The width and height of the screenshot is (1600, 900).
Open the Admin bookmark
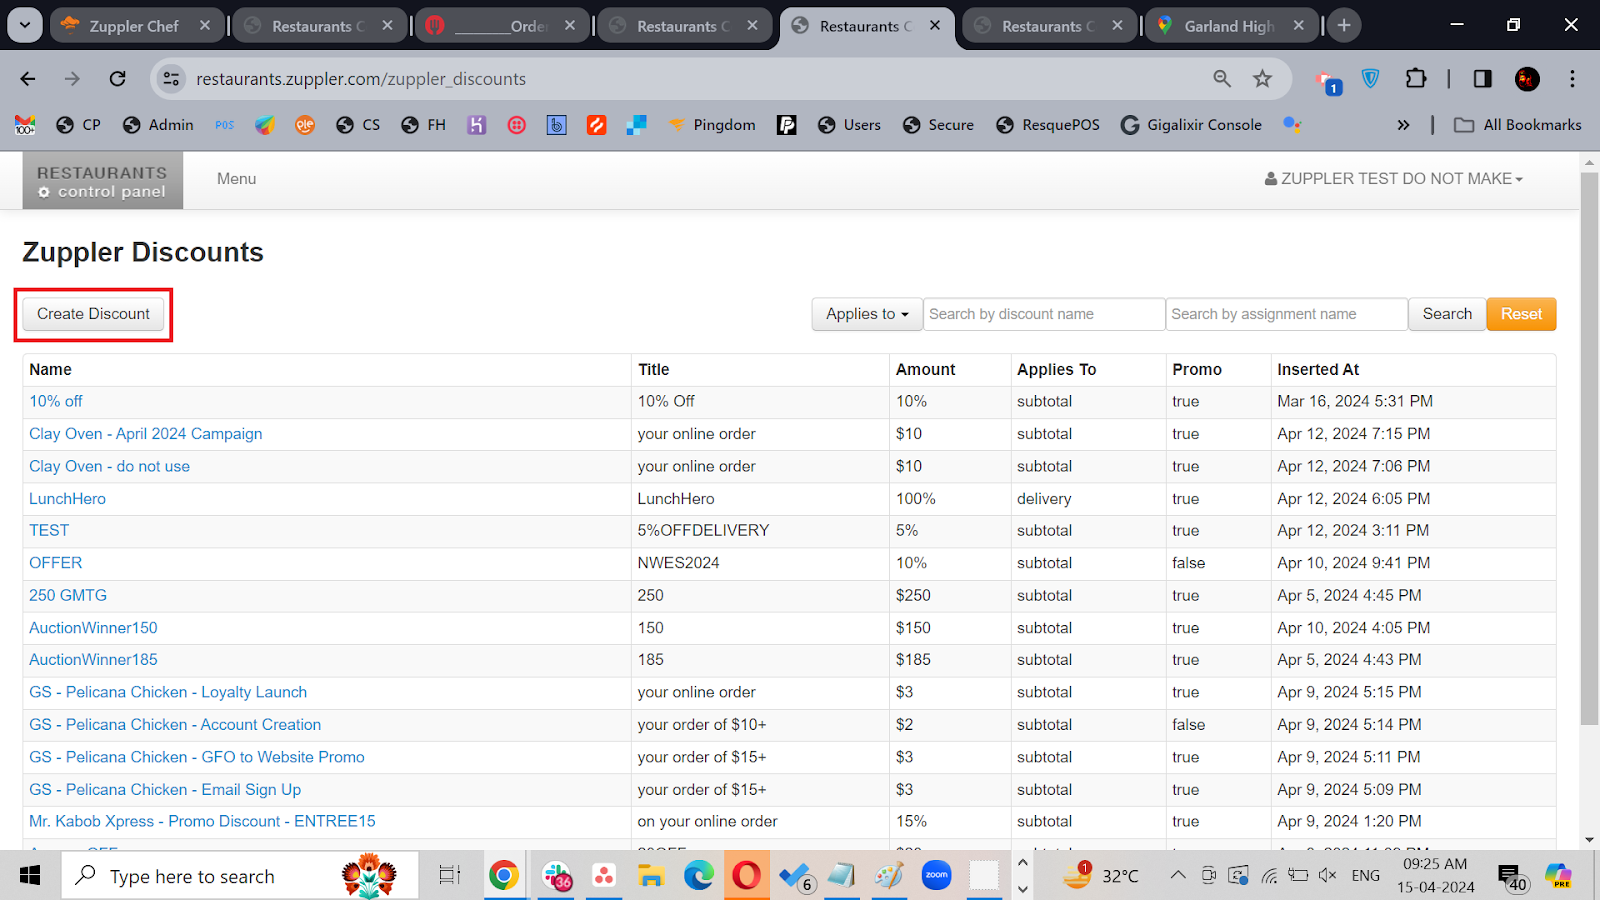(x=158, y=125)
